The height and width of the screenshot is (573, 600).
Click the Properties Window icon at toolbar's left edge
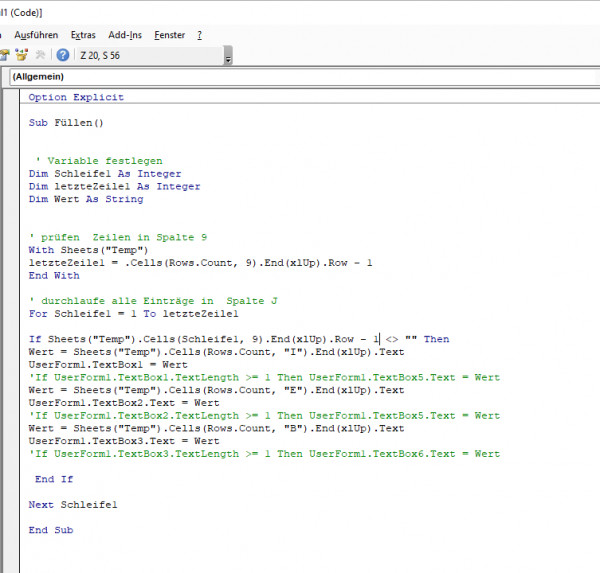pos(5,55)
